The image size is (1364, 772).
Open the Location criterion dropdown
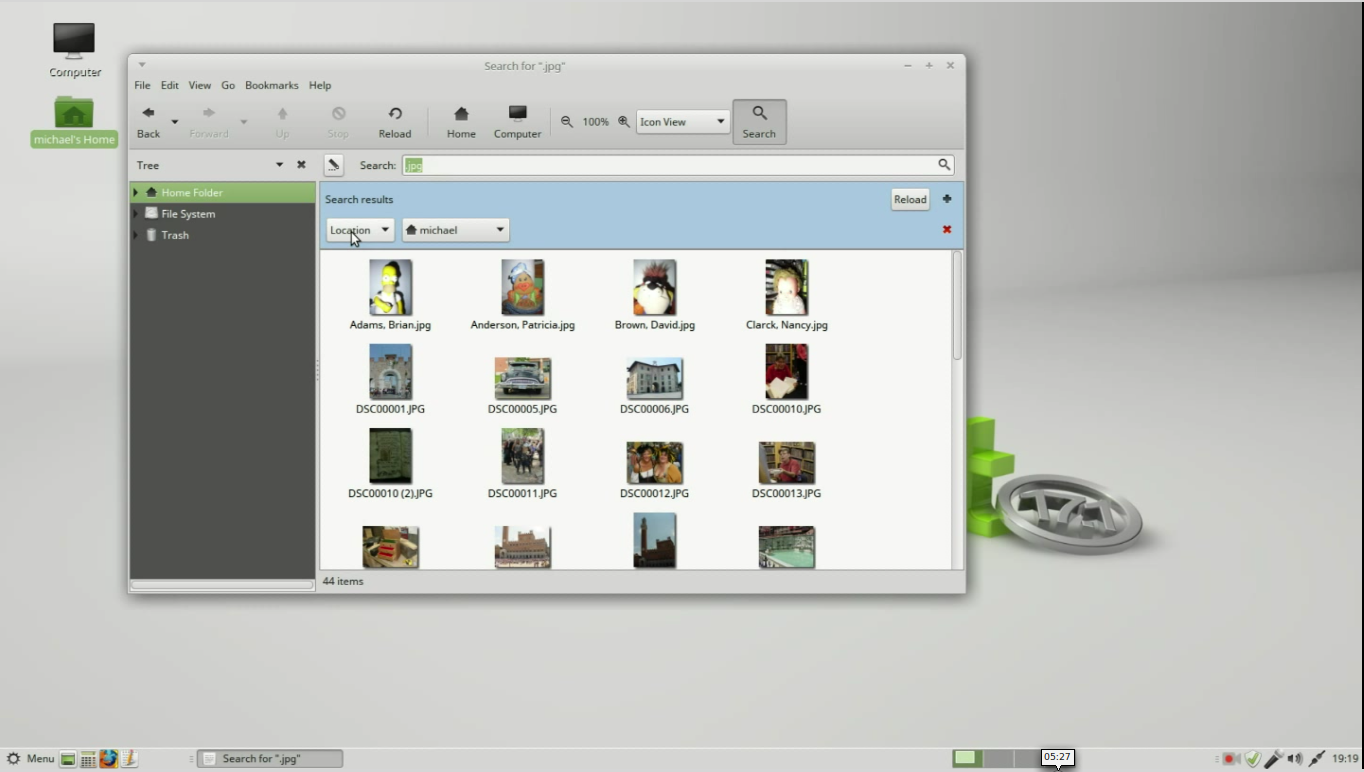click(360, 230)
